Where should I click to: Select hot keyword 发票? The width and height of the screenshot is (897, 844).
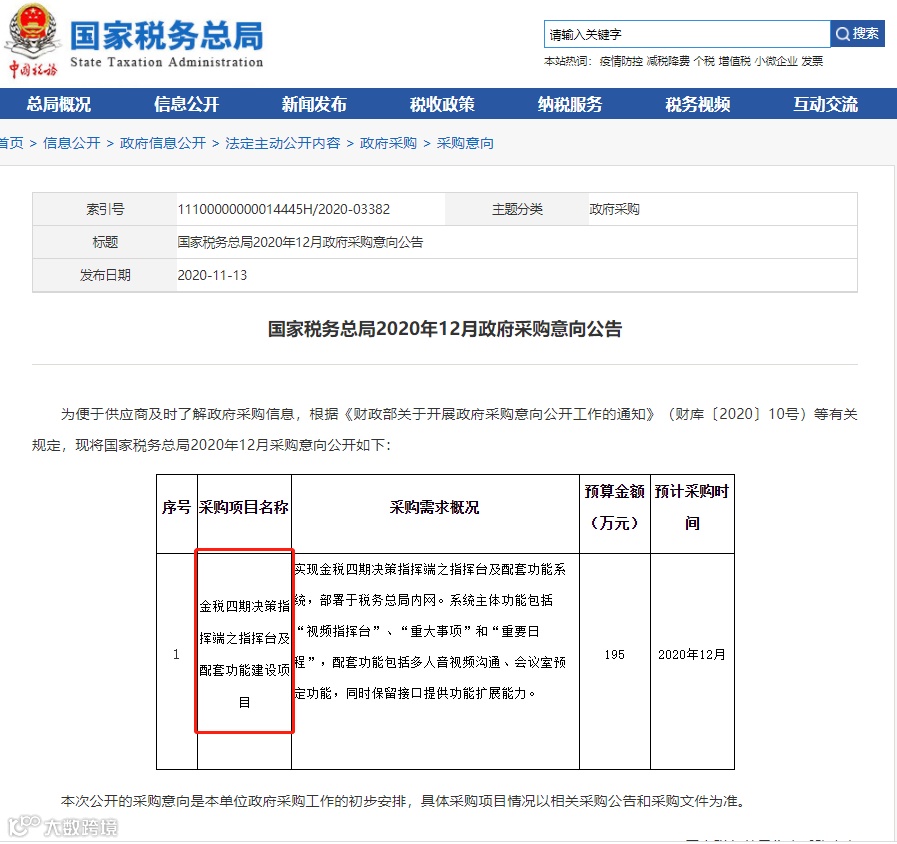coord(812,61)
